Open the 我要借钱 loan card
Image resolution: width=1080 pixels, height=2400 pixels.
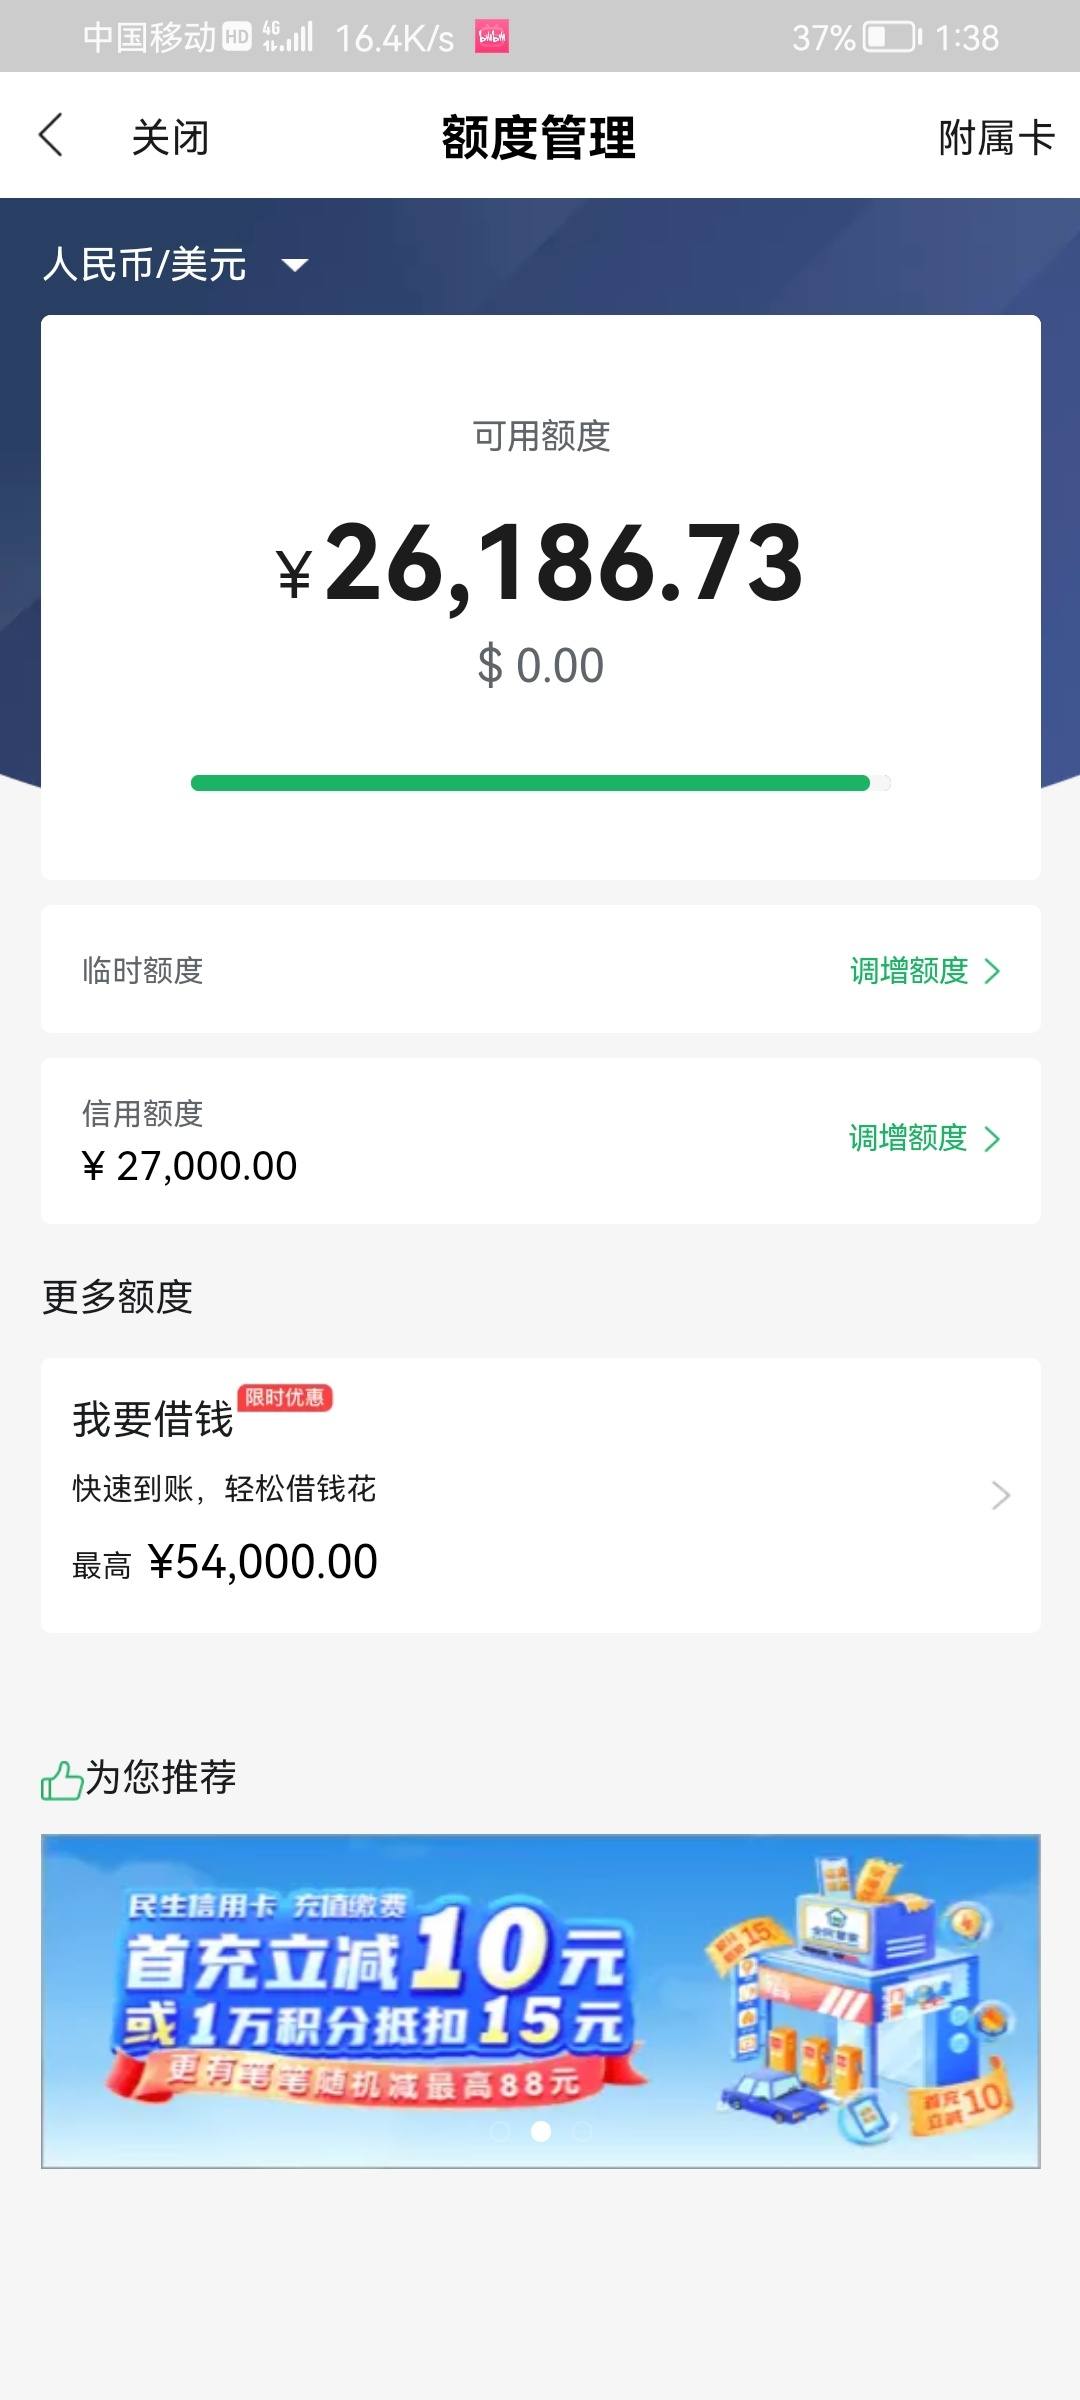[540, 1495]
